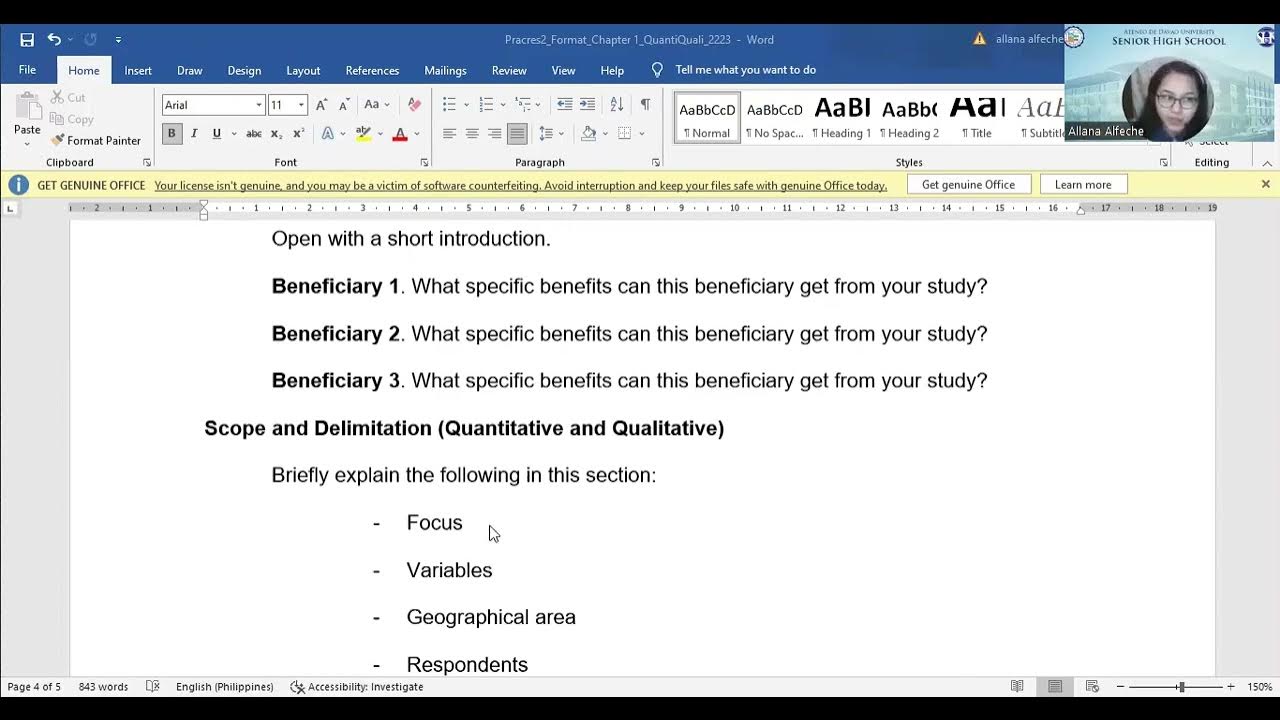1280x720 pixels.
Task: Apply subscript formatting
Action: point(277,134)
